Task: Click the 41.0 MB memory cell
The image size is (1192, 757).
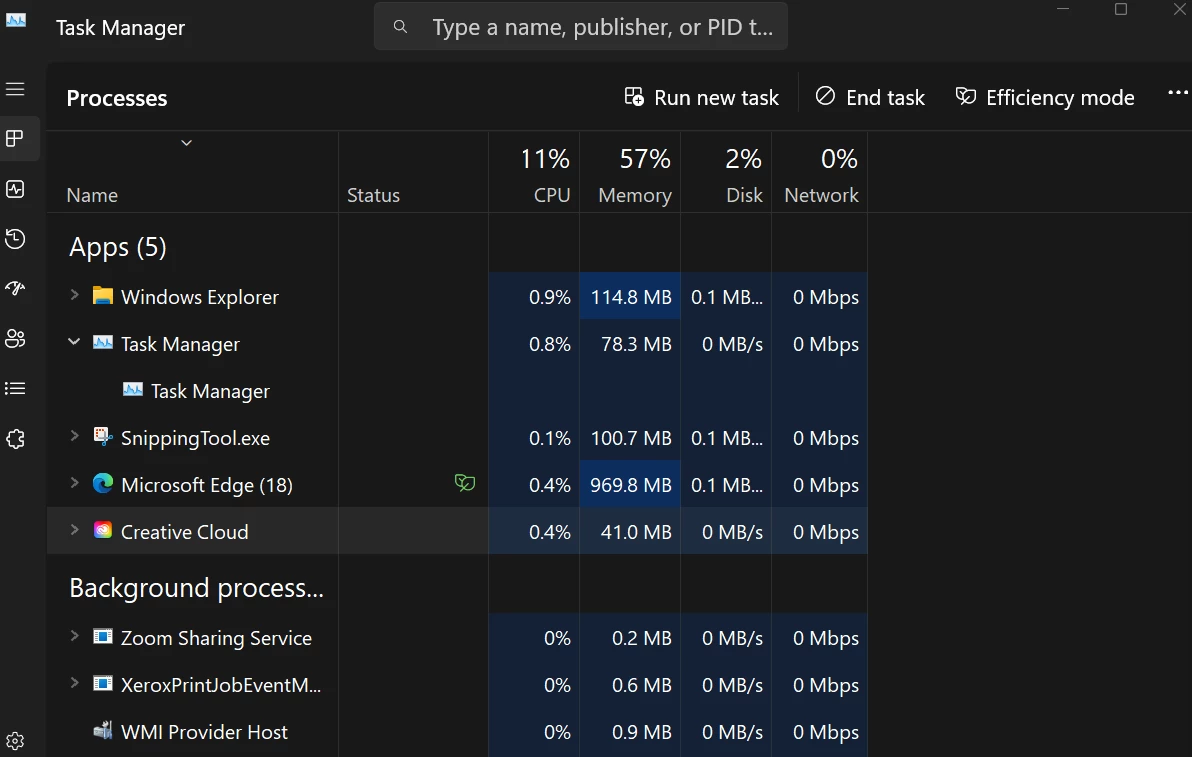Action: point(630,531)
